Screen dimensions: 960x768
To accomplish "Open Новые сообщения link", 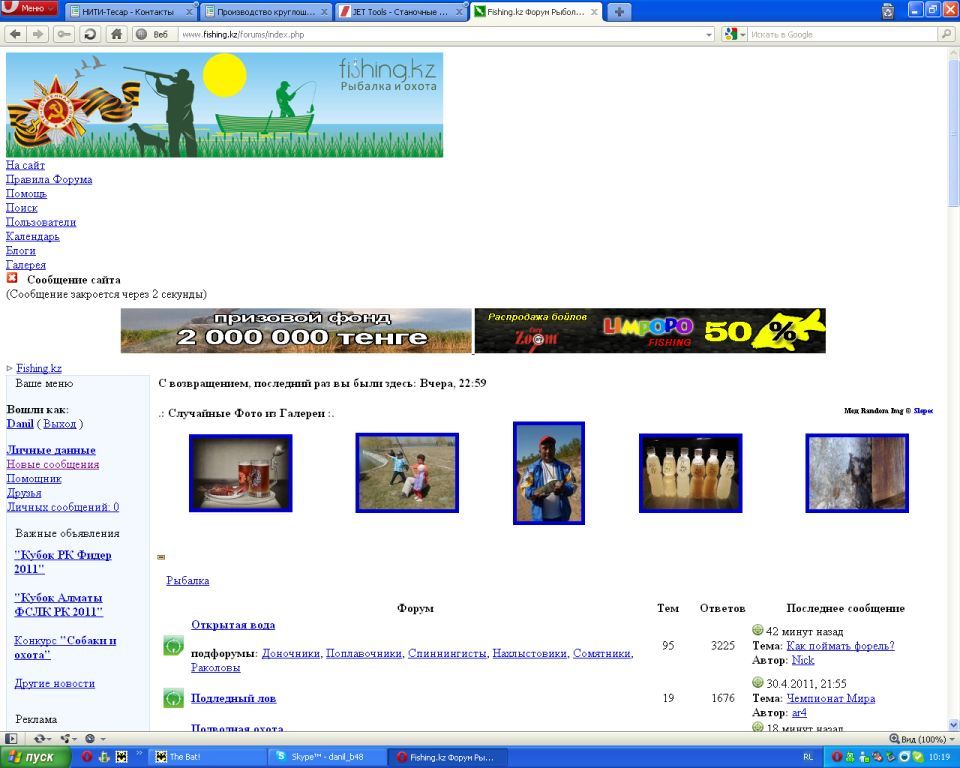I will point(53,465).
